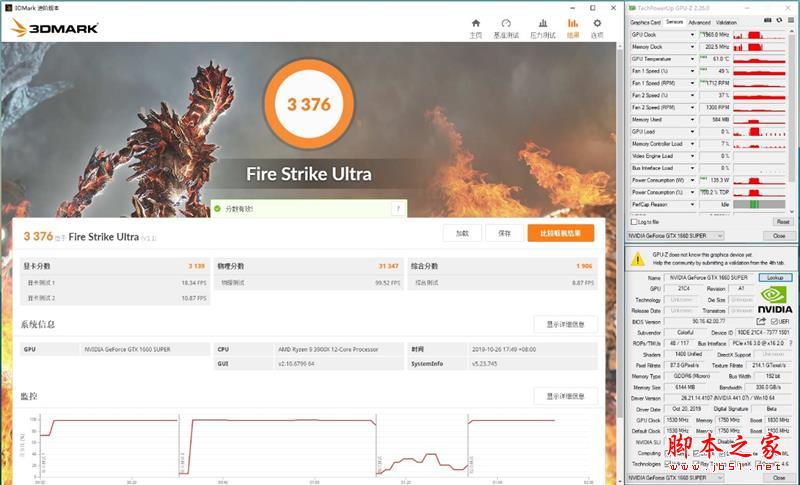Viewport: 800px width, 485px height.
Task: Click the NVIDIA logo in GPU-Z
Action: 774,300
